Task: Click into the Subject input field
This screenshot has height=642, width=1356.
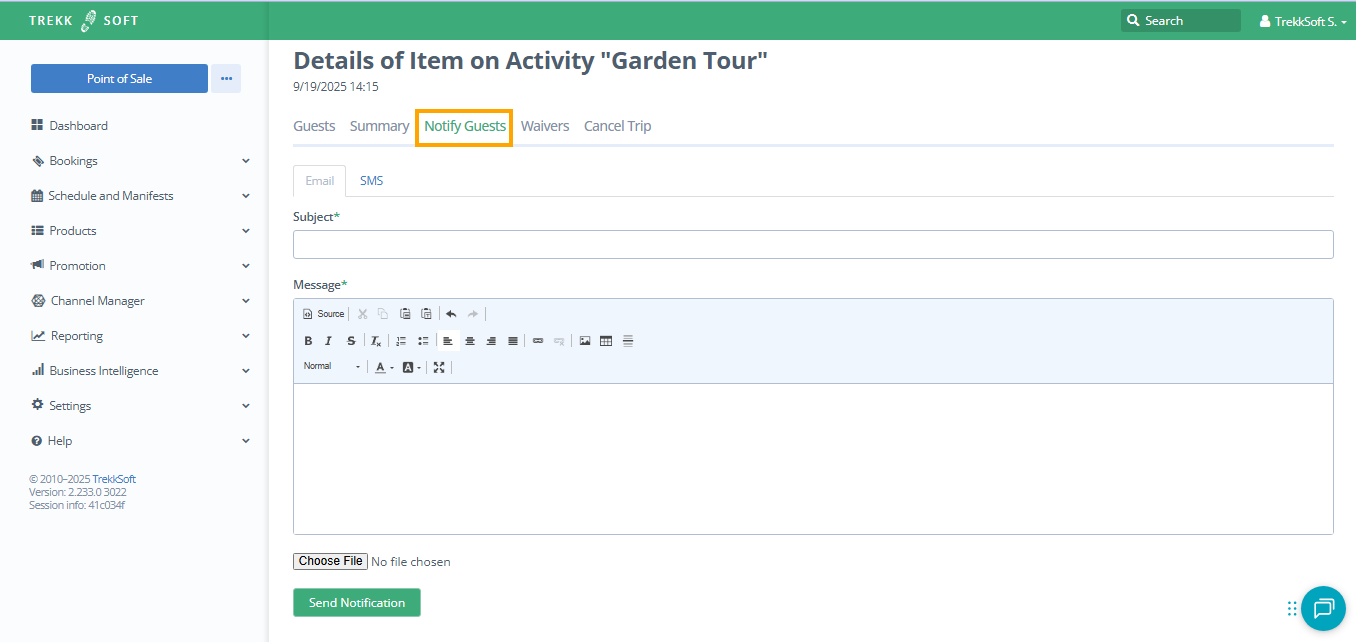Action: pyautogui.click(x=813, y=245)
